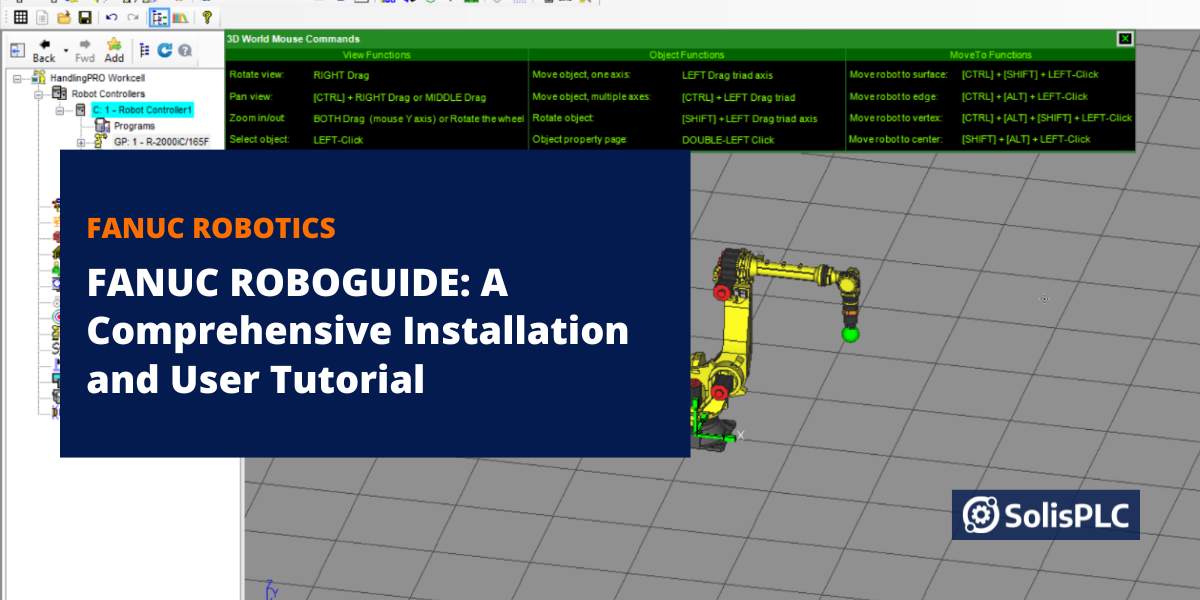Click the SolisPLC logo
Image resolution: width=1200 pixels, height=600 pixels.
click(x=1045, y=514)
